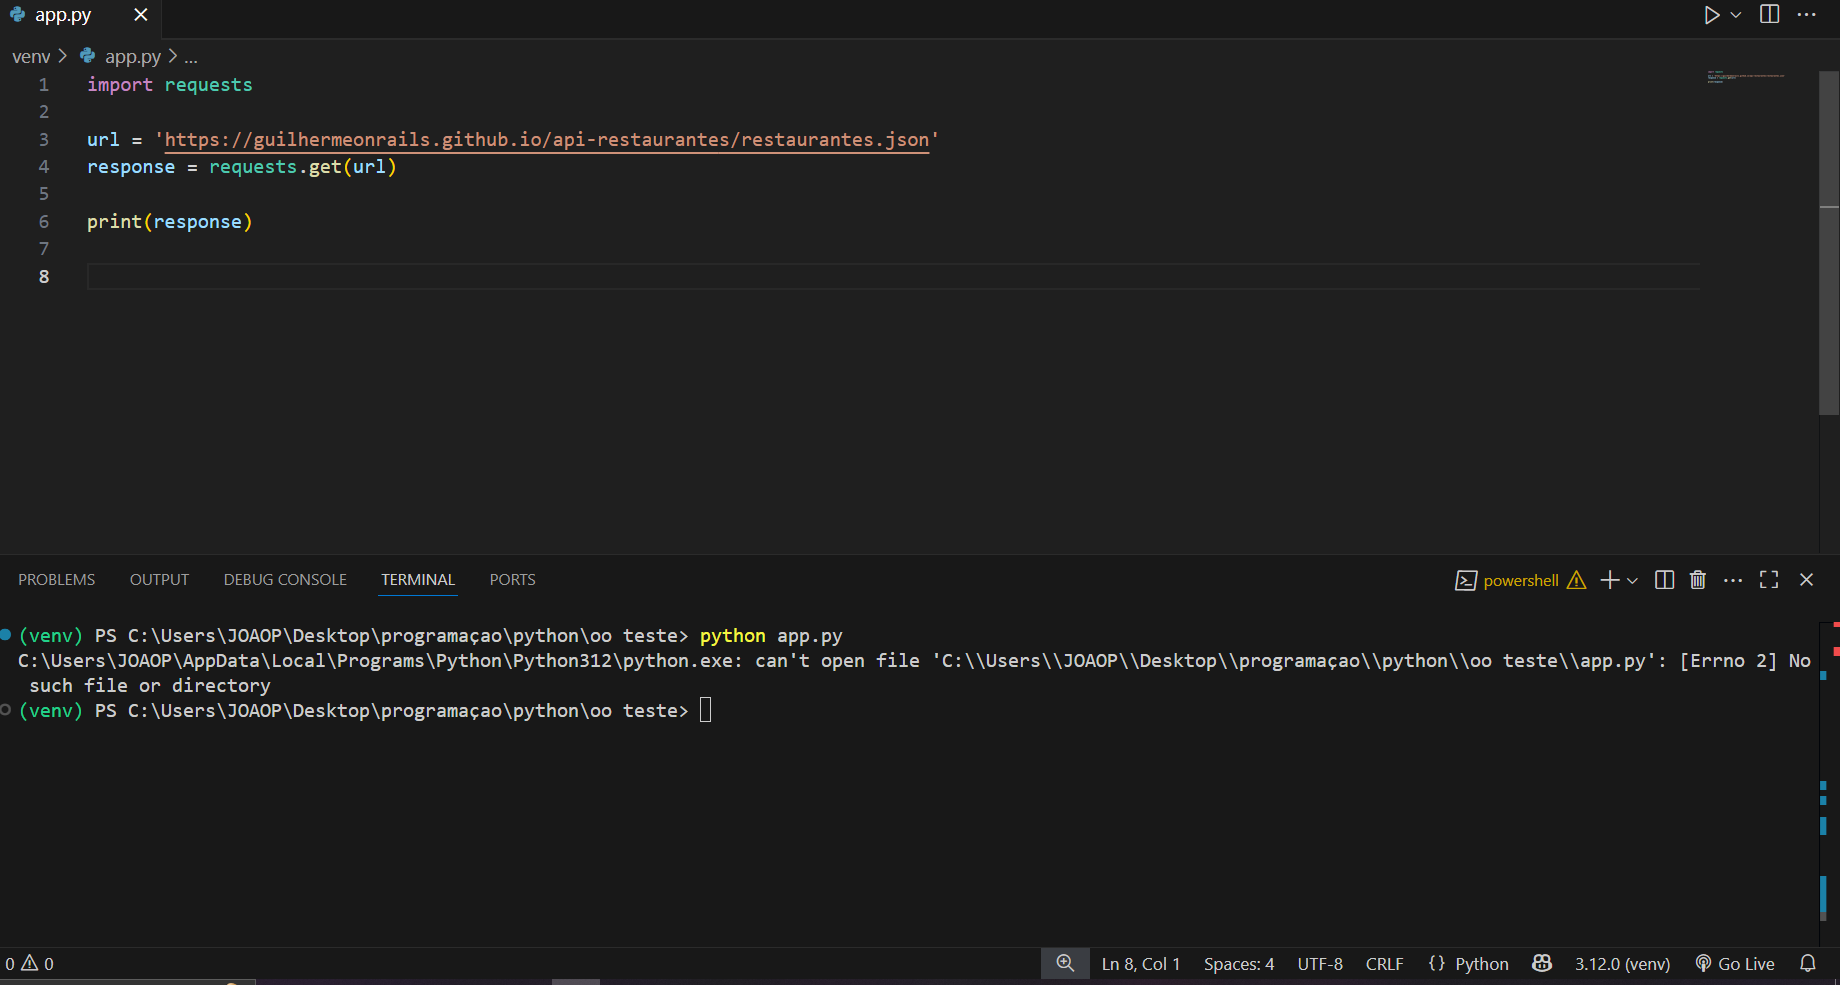1840x985 pixels.
Task: Click the powershell terminal label
Action: point(1520,581)
